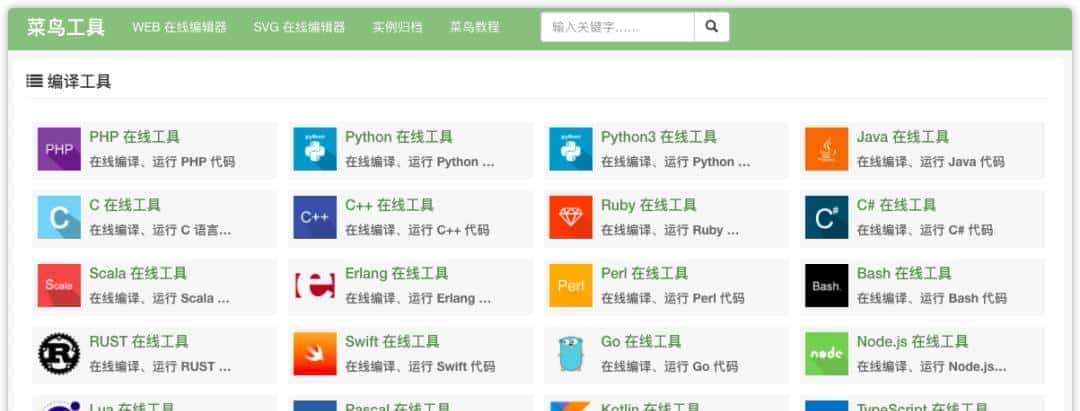Open SVG 在线编辑器 in the navbar
This screenshot has width=1080, height=411.
click(x=299, y=28)
